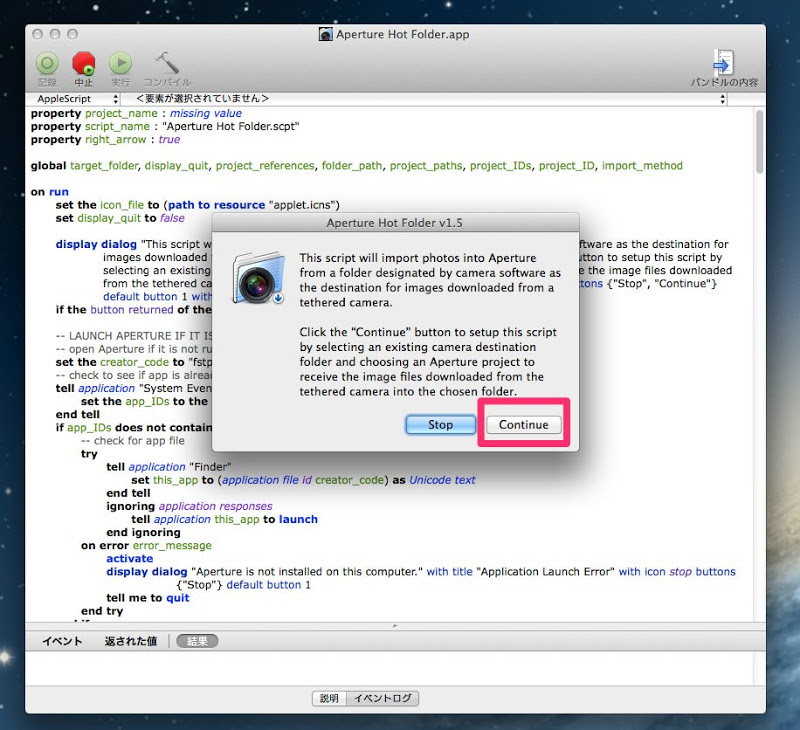This screenshot has width=800, height=730.
Task: Click the Stop button in dialog
Action: pos(440,424)
